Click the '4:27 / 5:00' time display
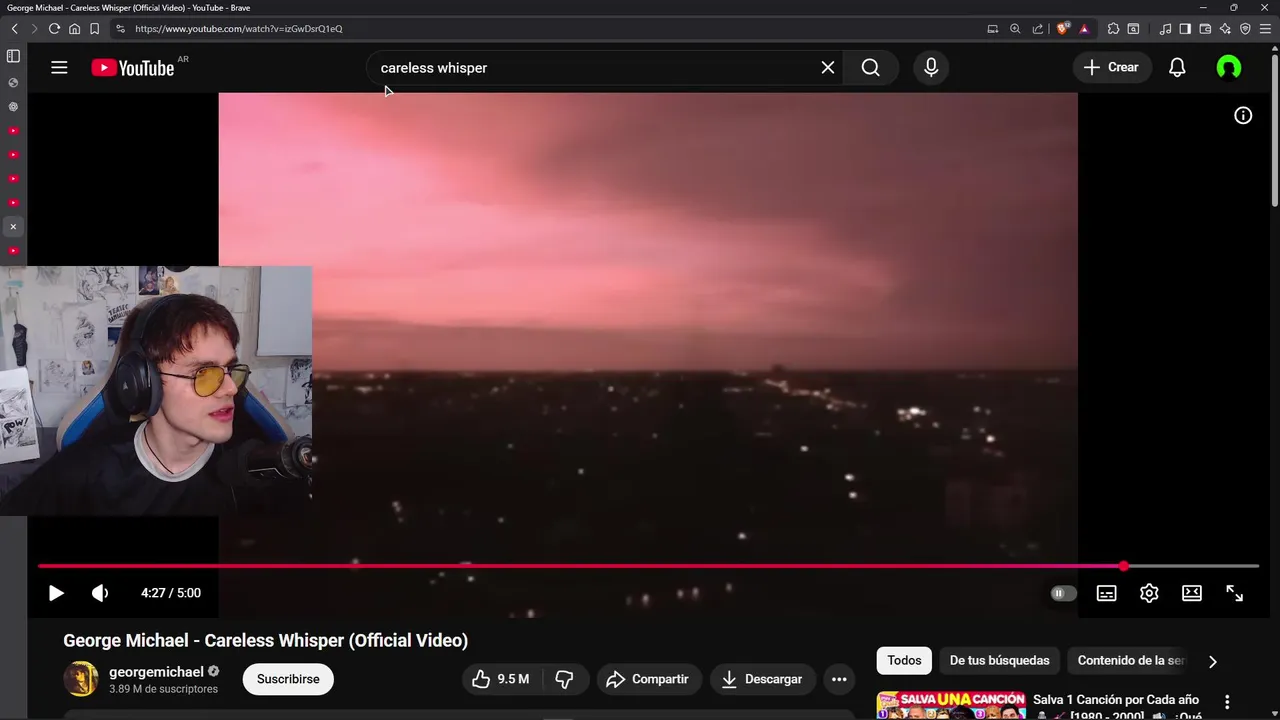The width and height of the screenshot is (1280, 720). coord(171,593)
